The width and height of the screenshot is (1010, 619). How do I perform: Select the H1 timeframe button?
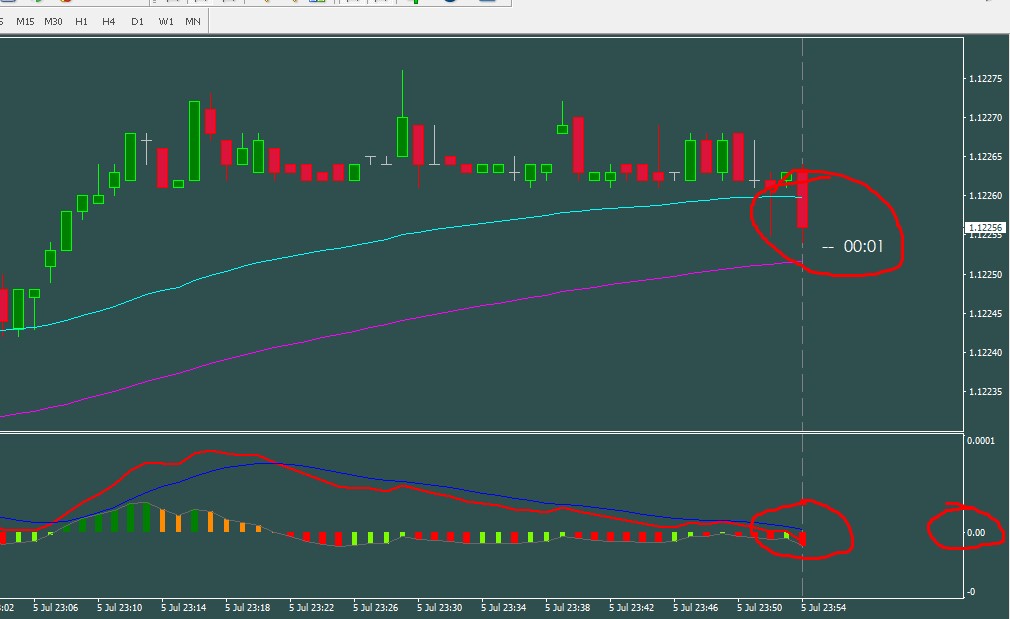[81, 21]
